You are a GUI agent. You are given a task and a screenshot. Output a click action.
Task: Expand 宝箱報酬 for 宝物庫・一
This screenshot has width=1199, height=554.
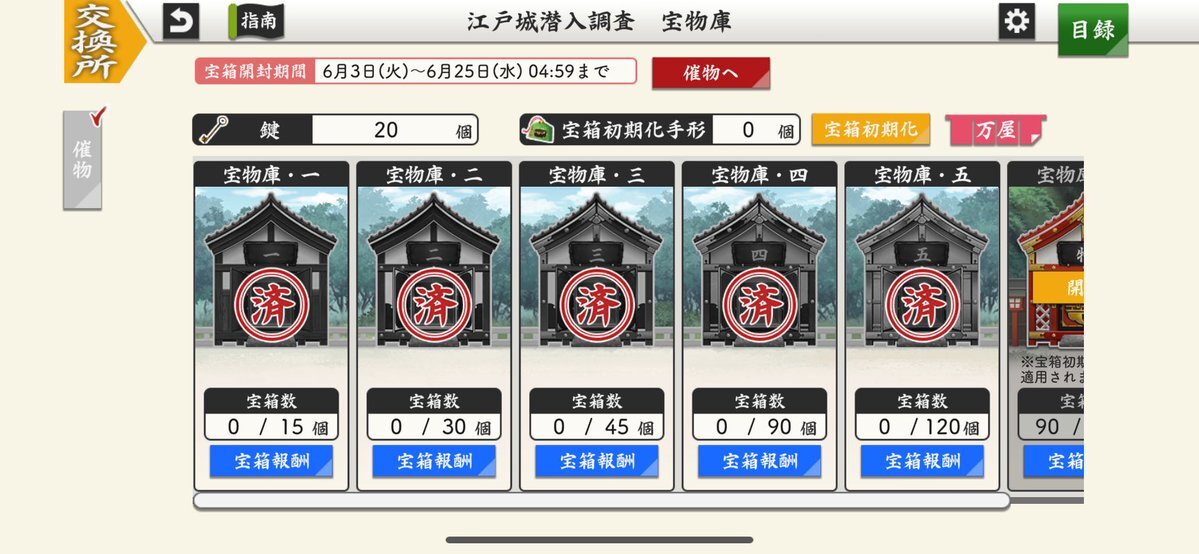pyautogui.click(x=271, y=461)
